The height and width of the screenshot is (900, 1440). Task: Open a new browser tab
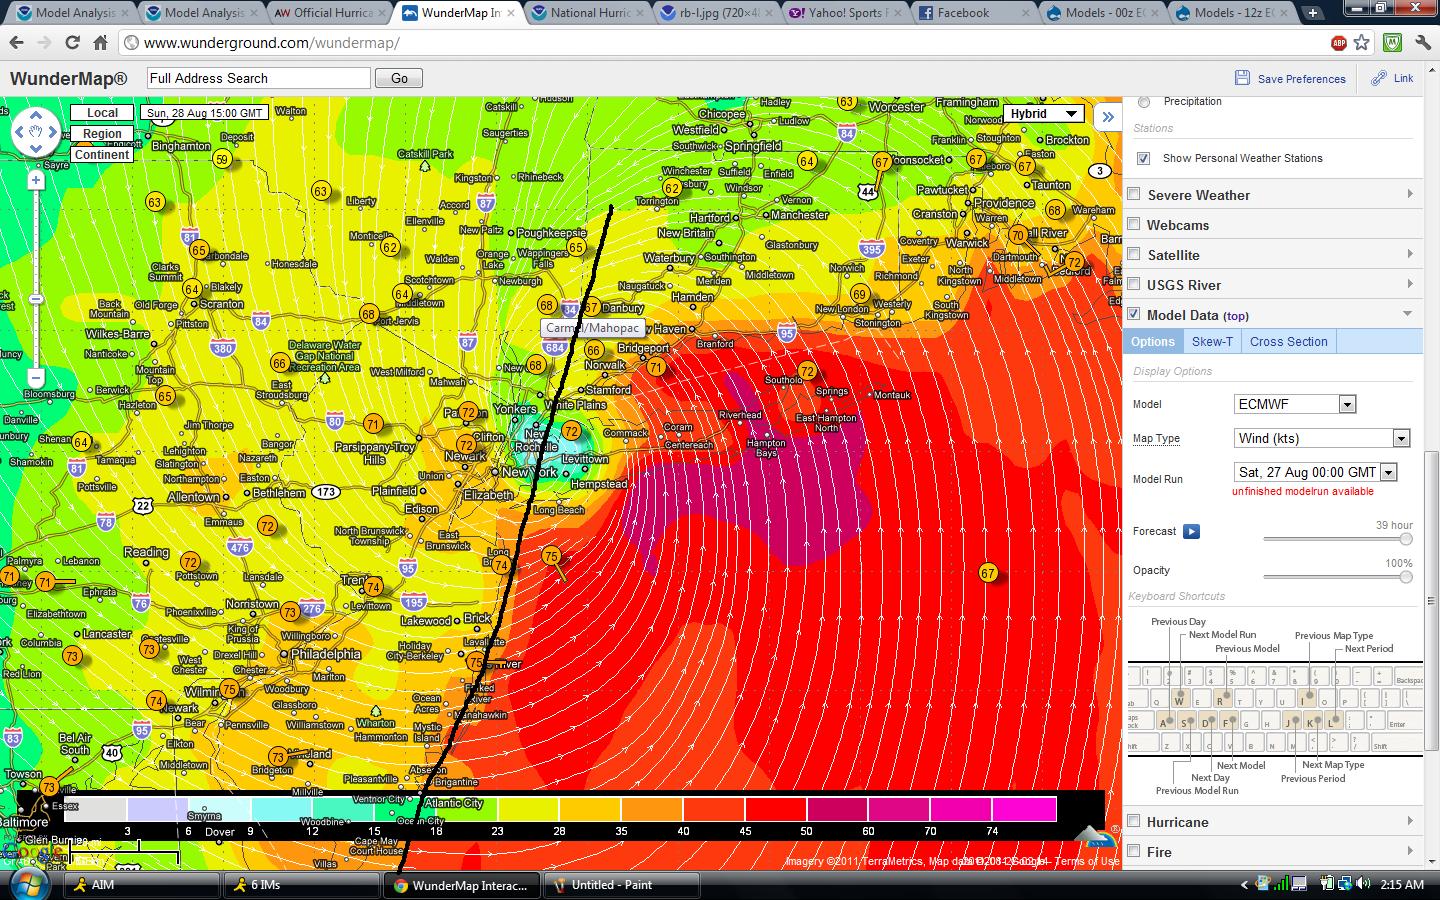[1313, 13]
